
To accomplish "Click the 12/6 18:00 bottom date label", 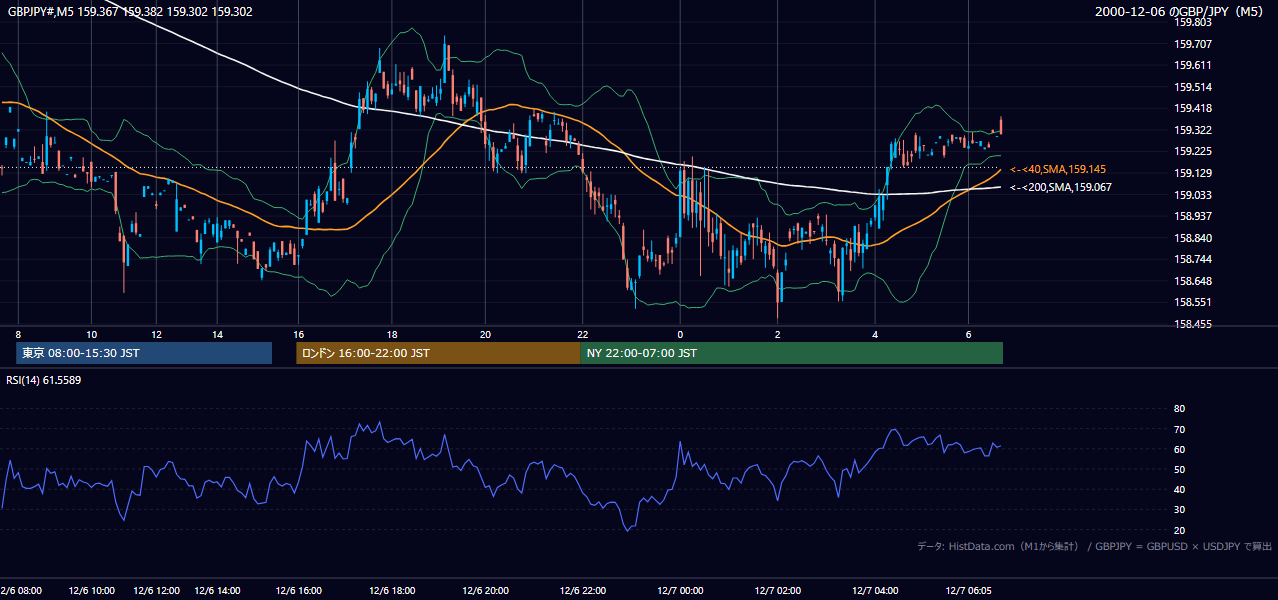I will click(393, 591).
